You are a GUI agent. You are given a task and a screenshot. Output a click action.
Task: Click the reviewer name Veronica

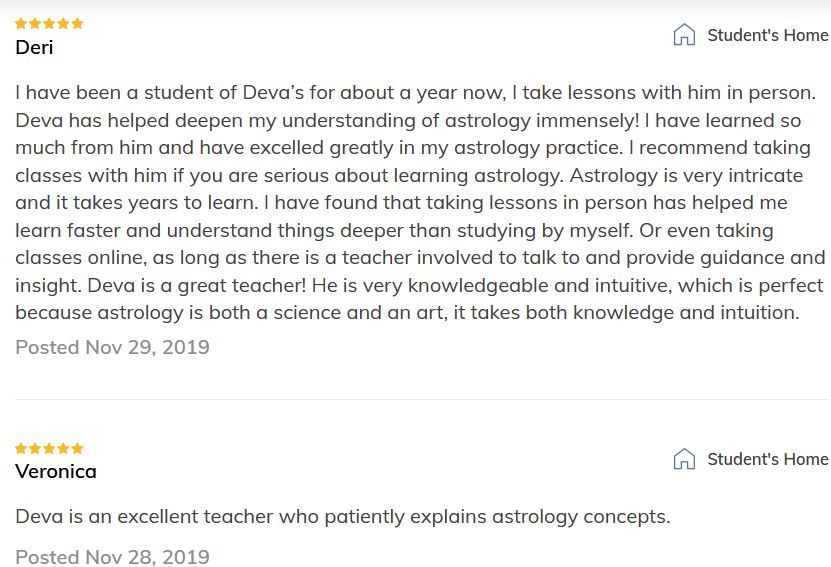coord(56,471)
